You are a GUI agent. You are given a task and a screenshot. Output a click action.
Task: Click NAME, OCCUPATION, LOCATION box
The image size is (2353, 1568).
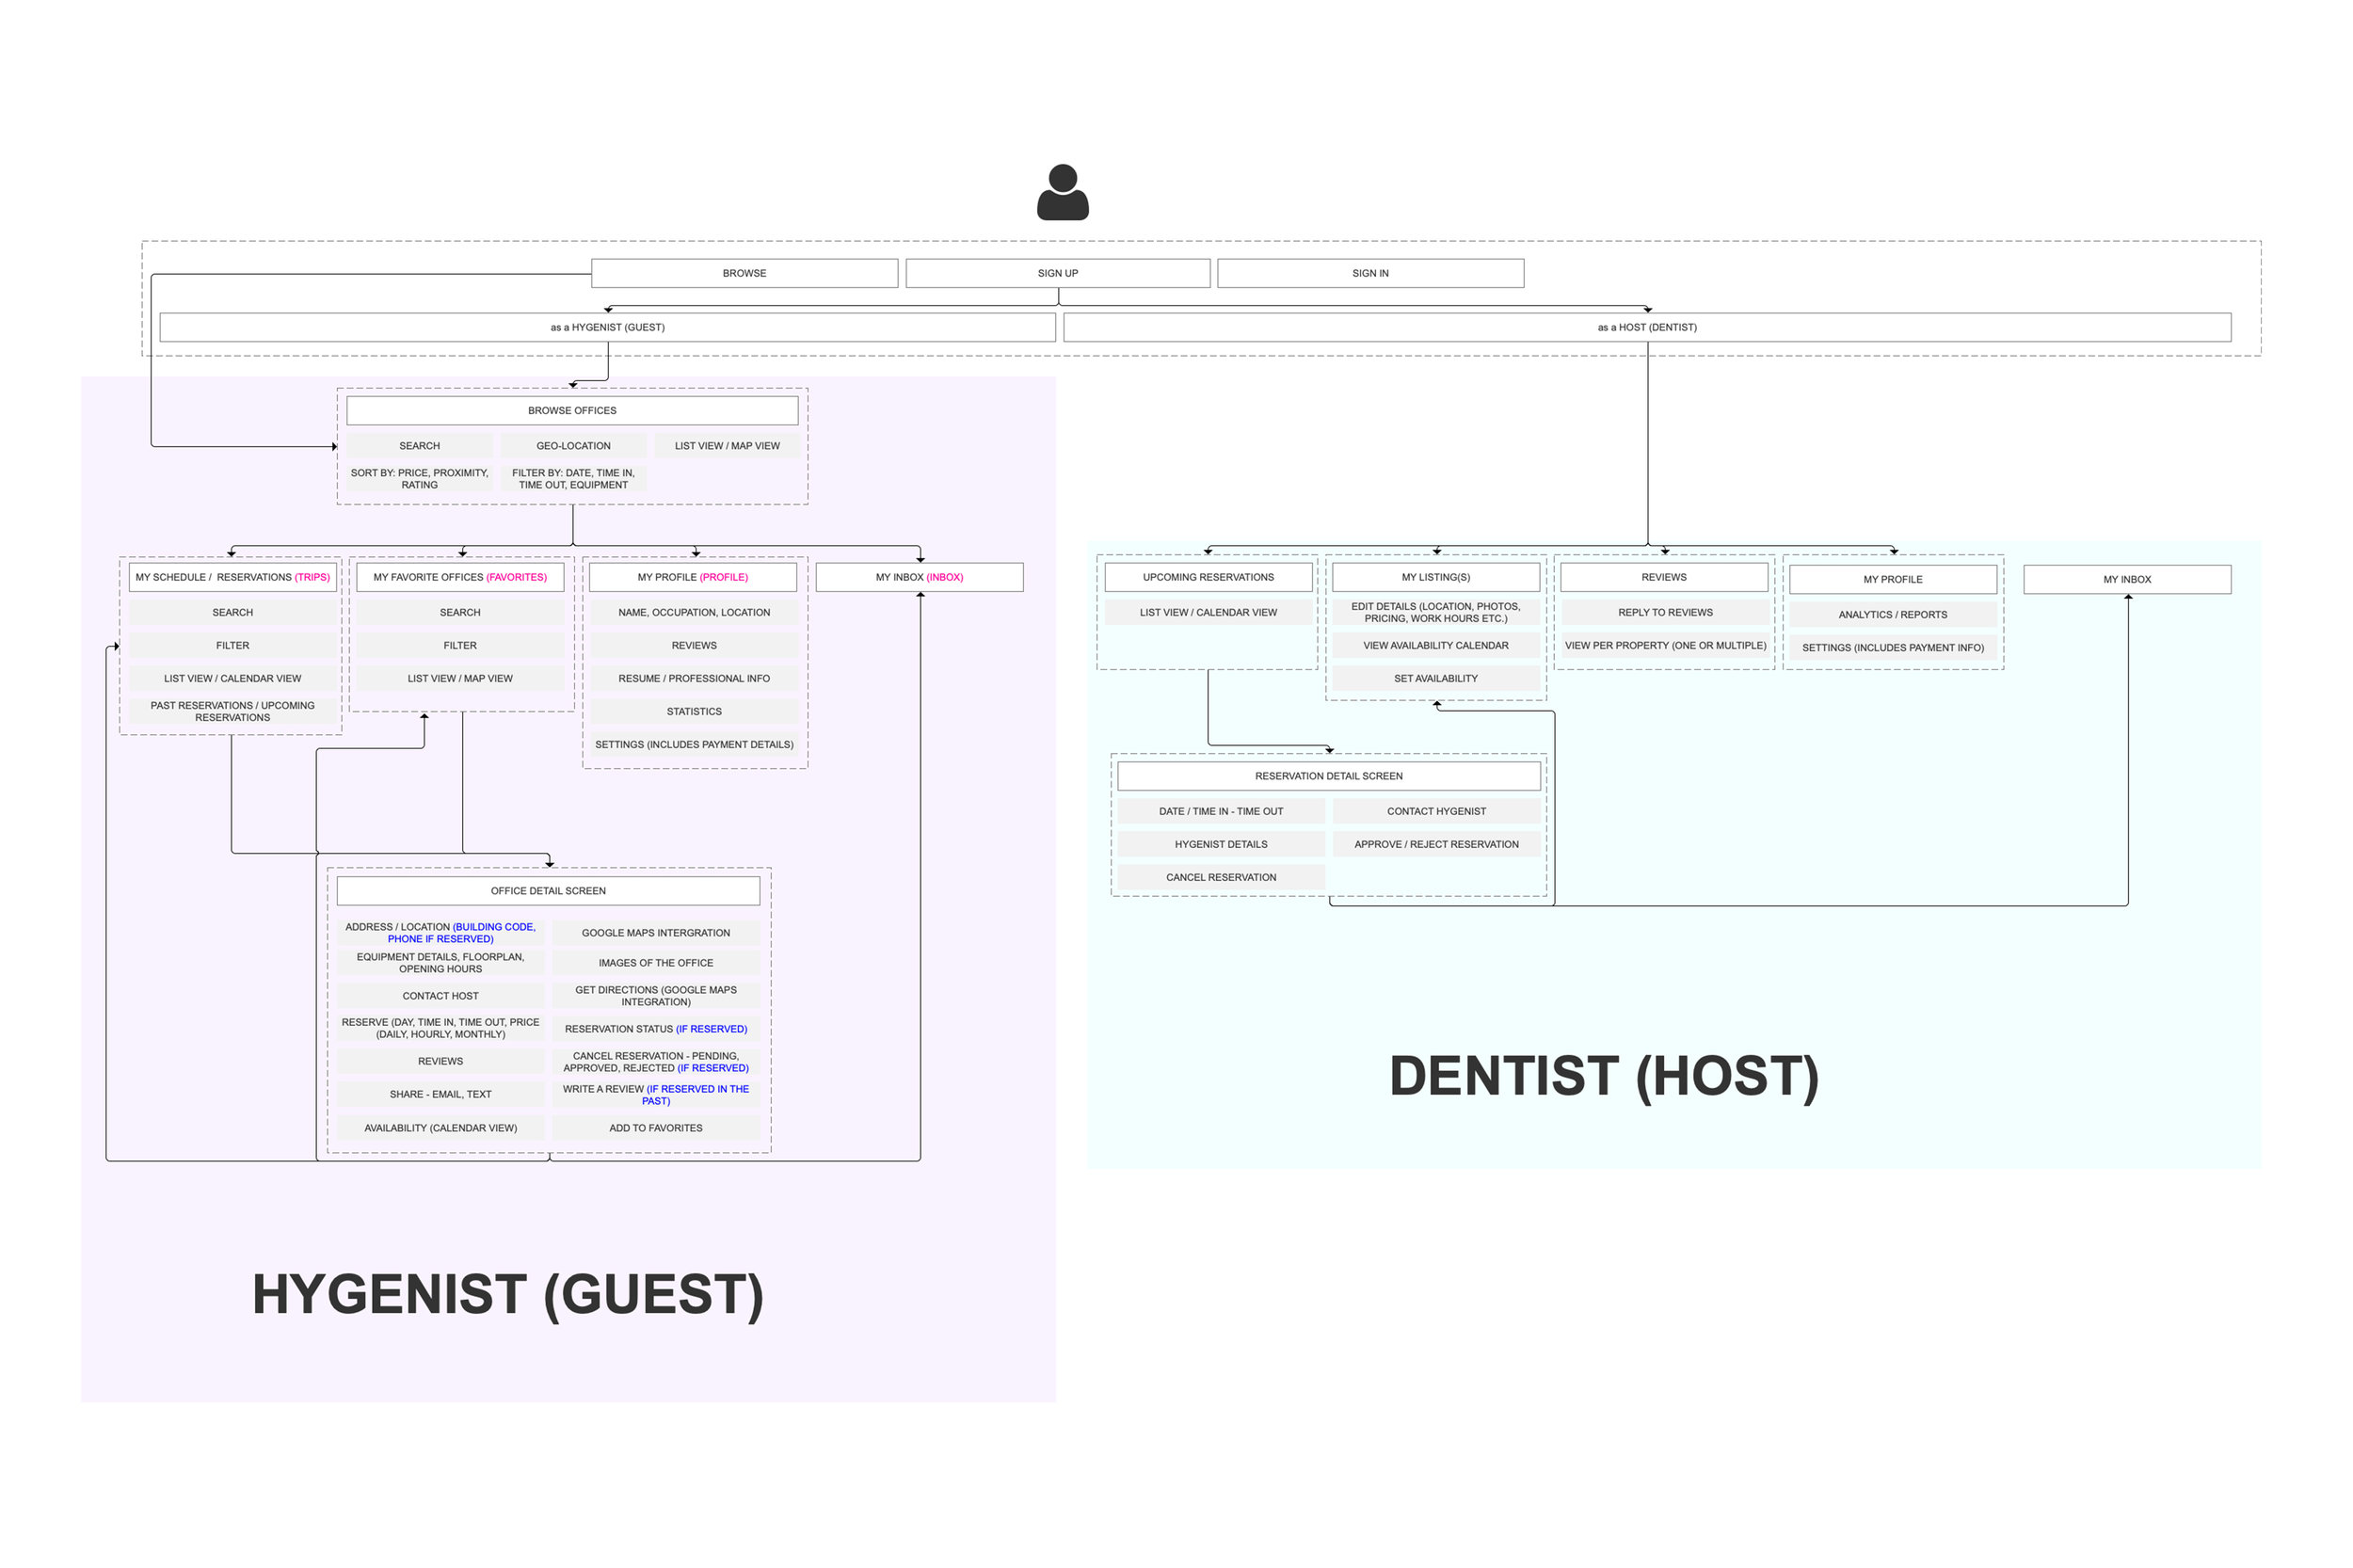[x=694, y=613]
